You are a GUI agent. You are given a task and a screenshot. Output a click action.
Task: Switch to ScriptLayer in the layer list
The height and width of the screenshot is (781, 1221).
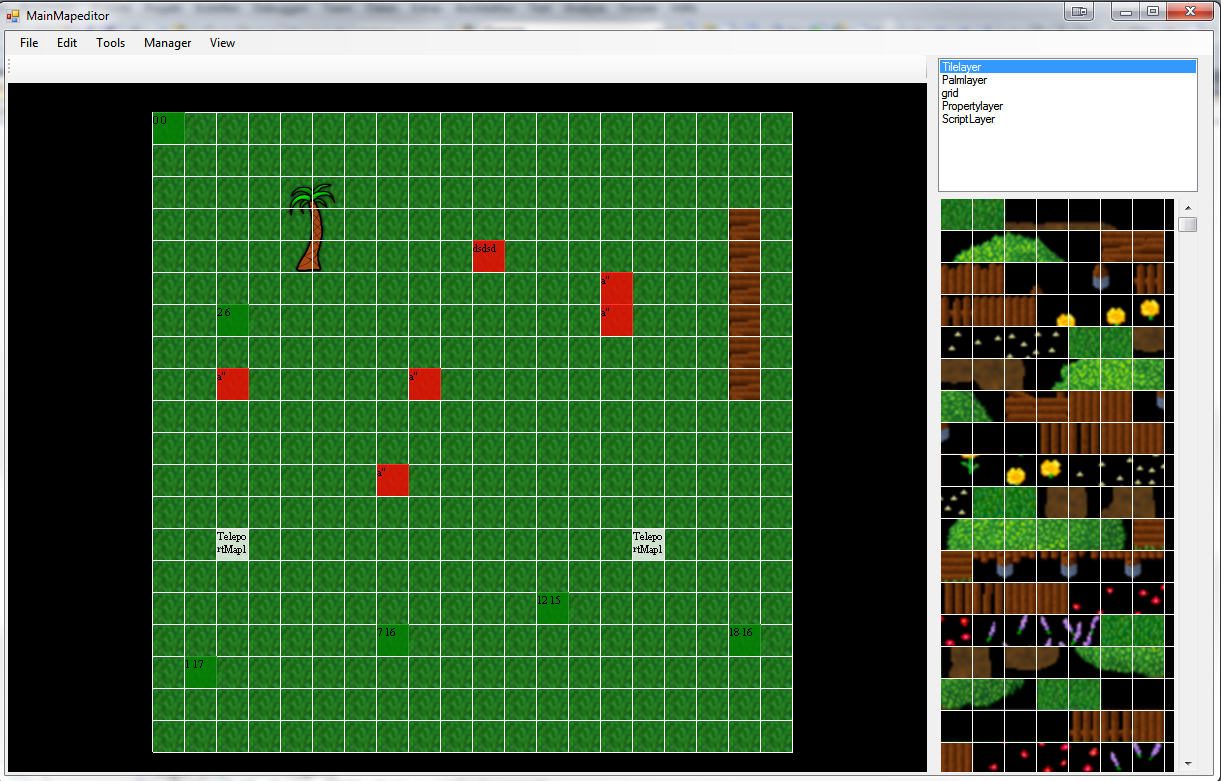[968, 119]
